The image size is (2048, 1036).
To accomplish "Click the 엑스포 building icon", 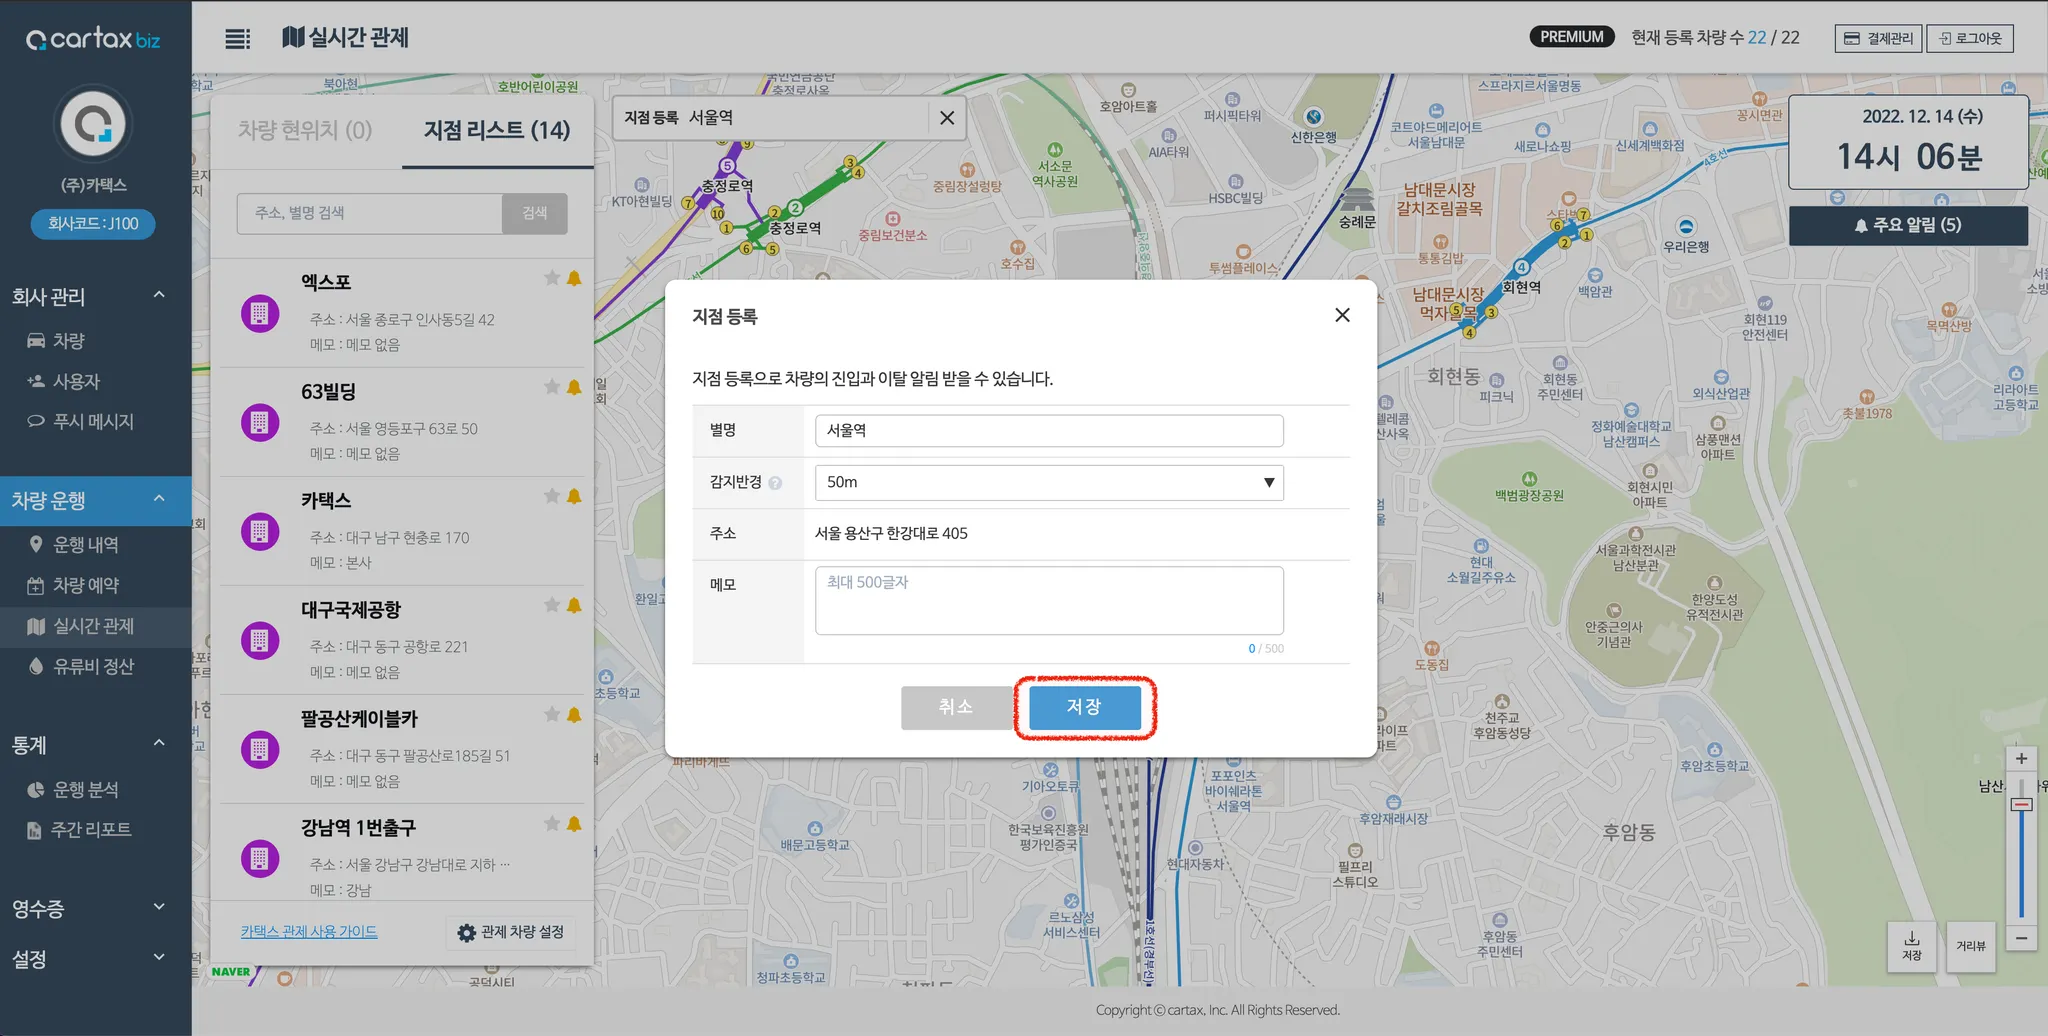I will click(260, 314).
